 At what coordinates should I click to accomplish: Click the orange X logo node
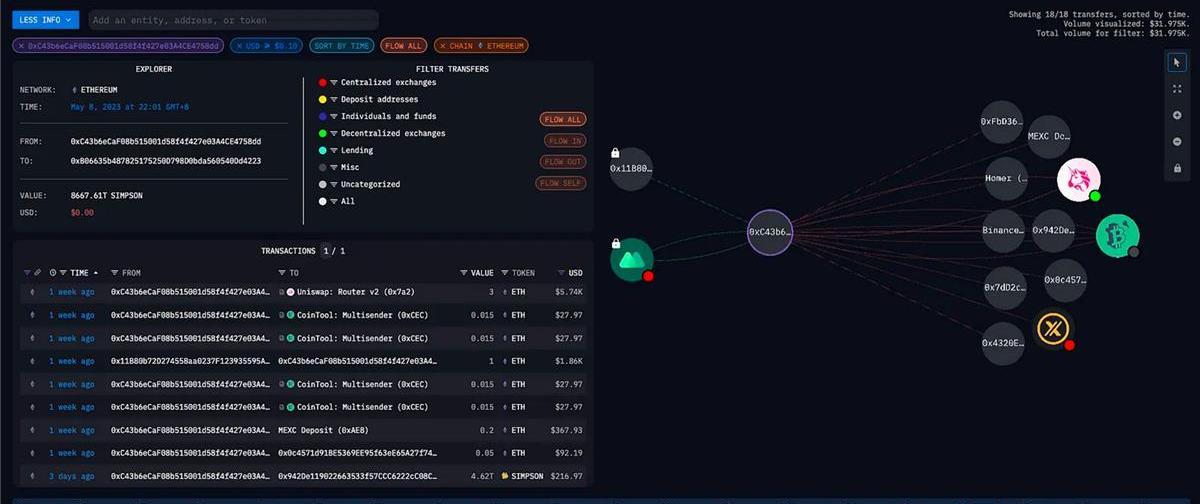click(1052, 329)
